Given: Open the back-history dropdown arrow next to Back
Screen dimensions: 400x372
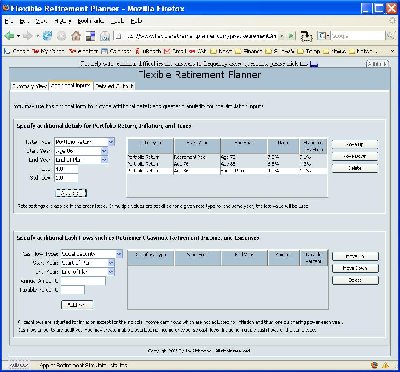Looking at the screenshot, I should point(18,36).
